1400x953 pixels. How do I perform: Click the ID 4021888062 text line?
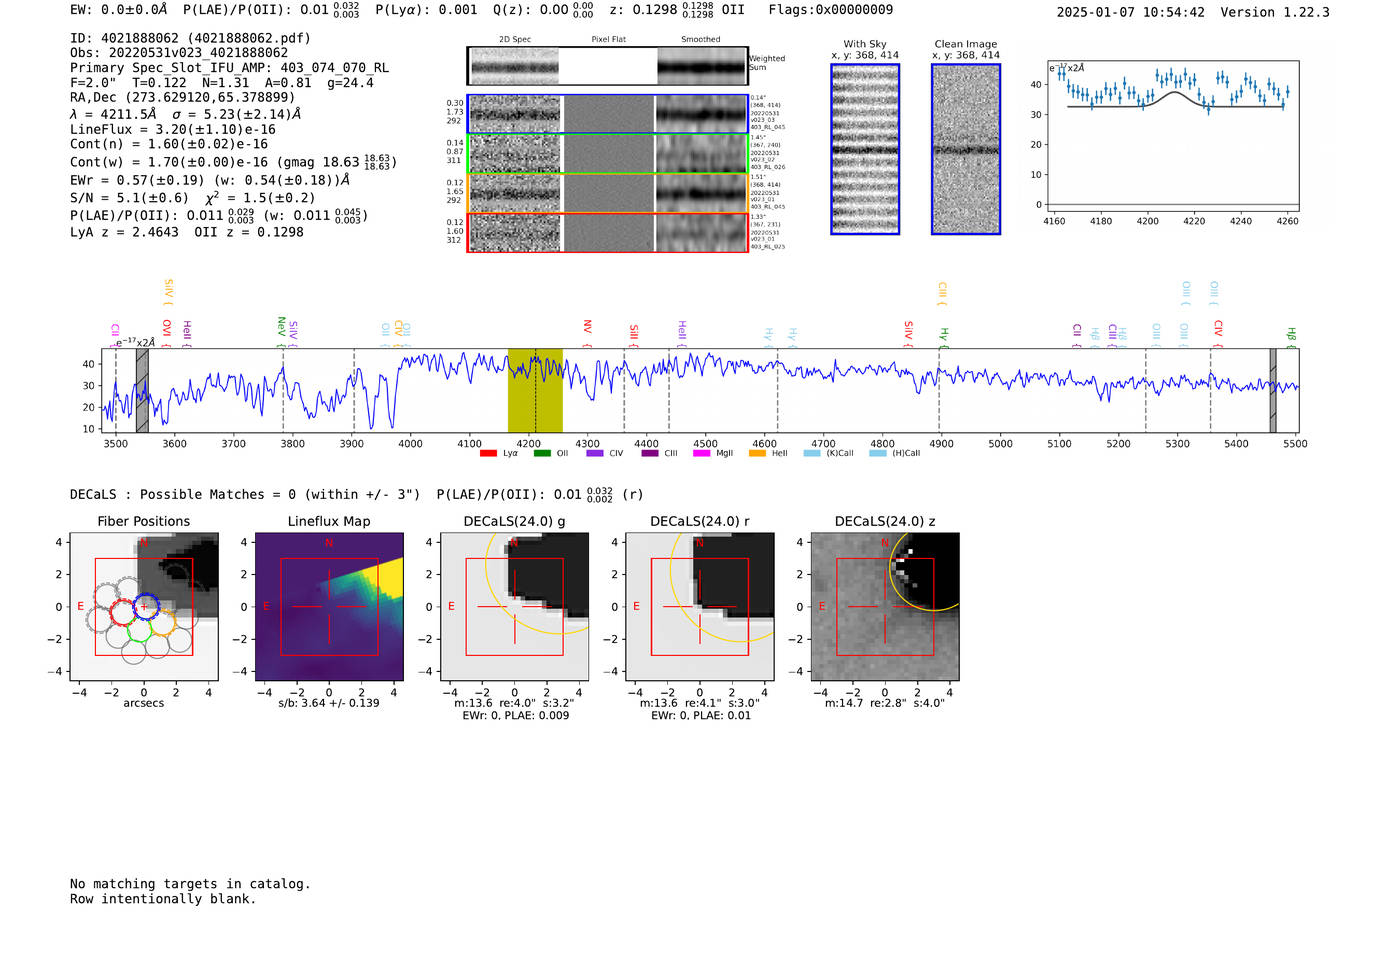(190, 38)
